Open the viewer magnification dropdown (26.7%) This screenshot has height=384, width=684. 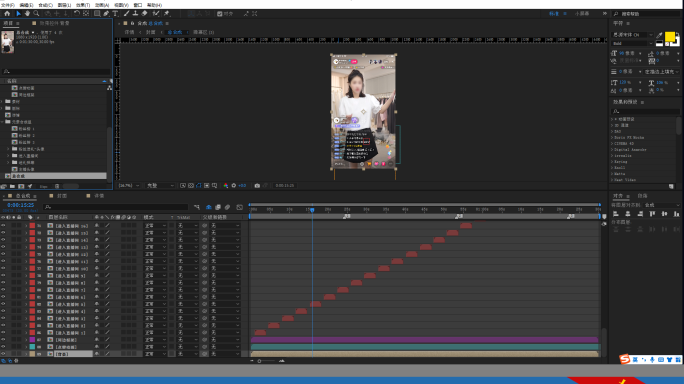click(129, 185)
